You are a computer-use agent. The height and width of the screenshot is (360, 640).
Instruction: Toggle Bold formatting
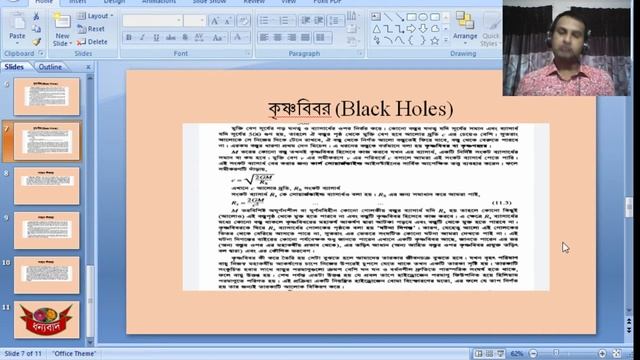(x=129, y=38)
